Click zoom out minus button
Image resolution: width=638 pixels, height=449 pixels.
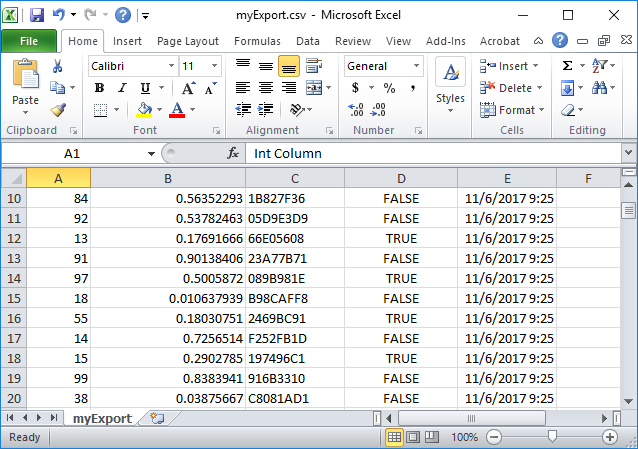coord(494,437)
